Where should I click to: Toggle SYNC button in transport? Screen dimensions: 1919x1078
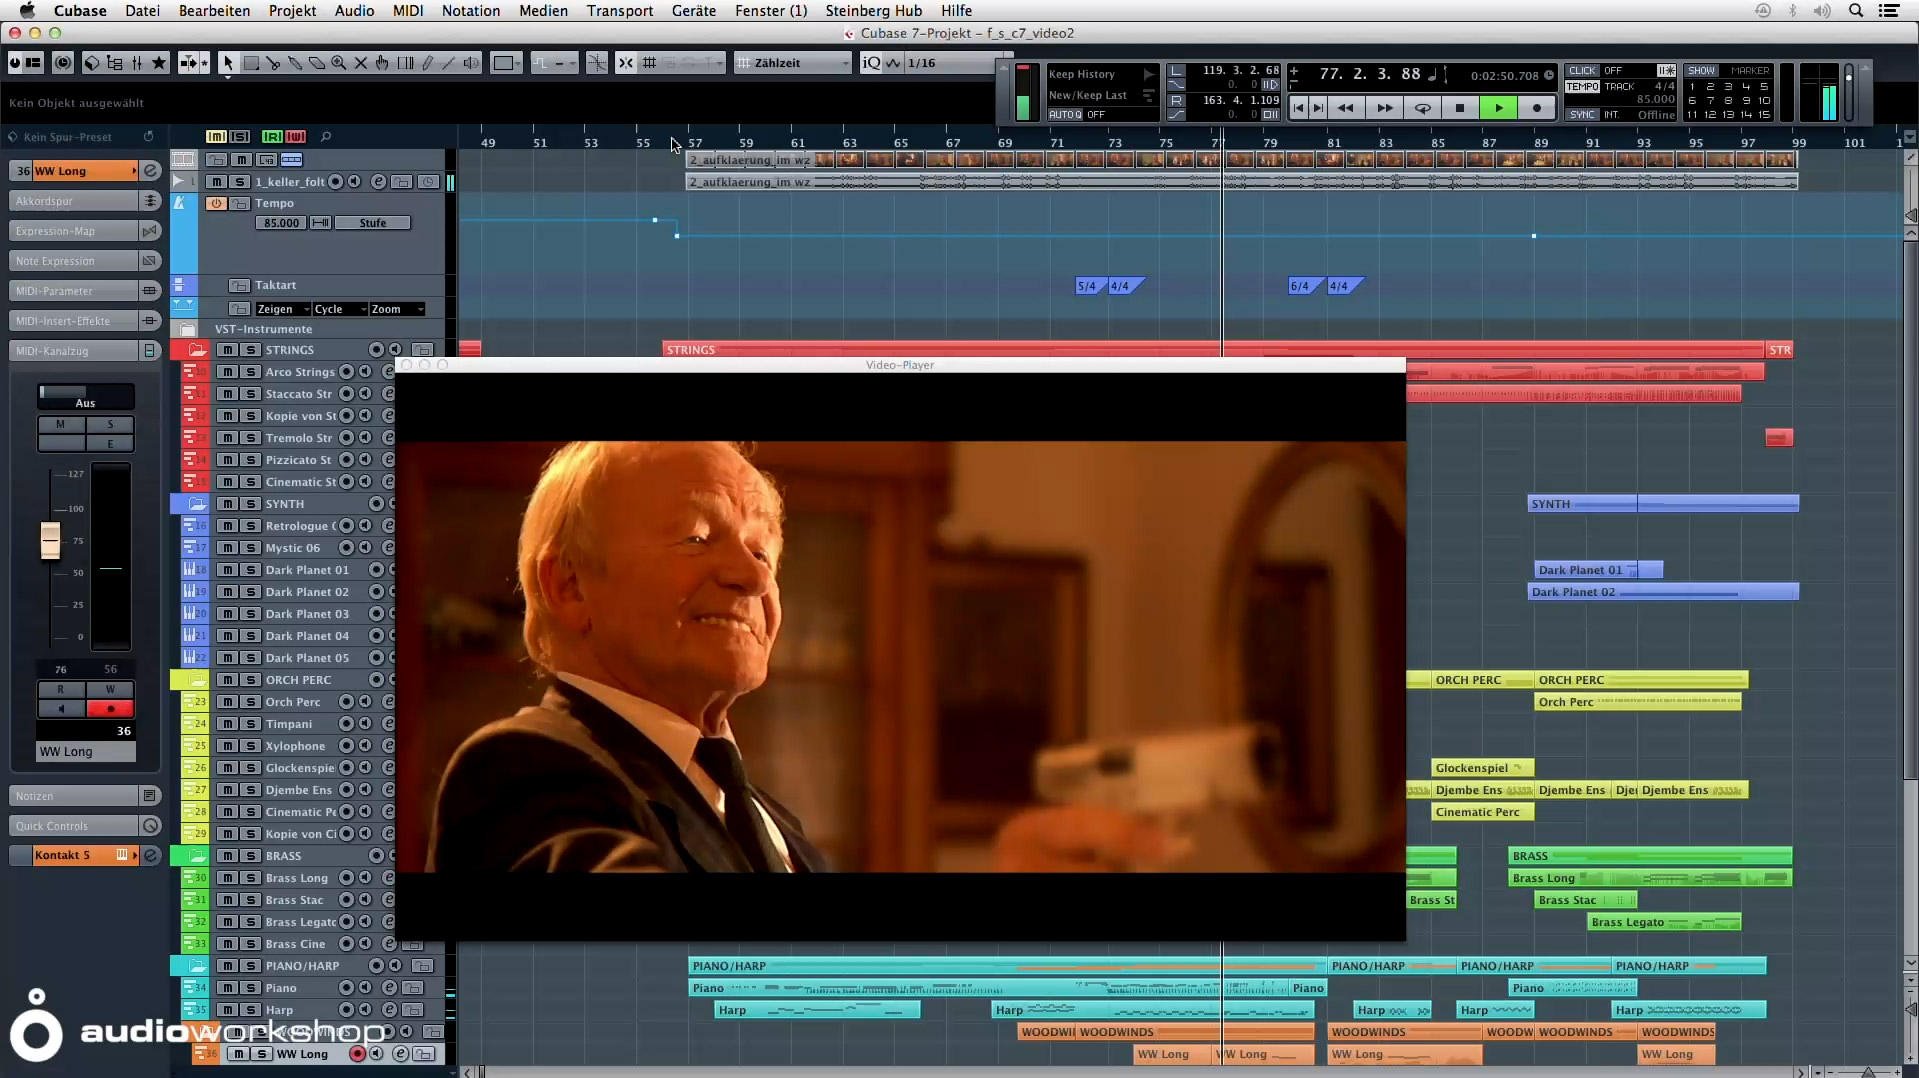(1582, 114)
